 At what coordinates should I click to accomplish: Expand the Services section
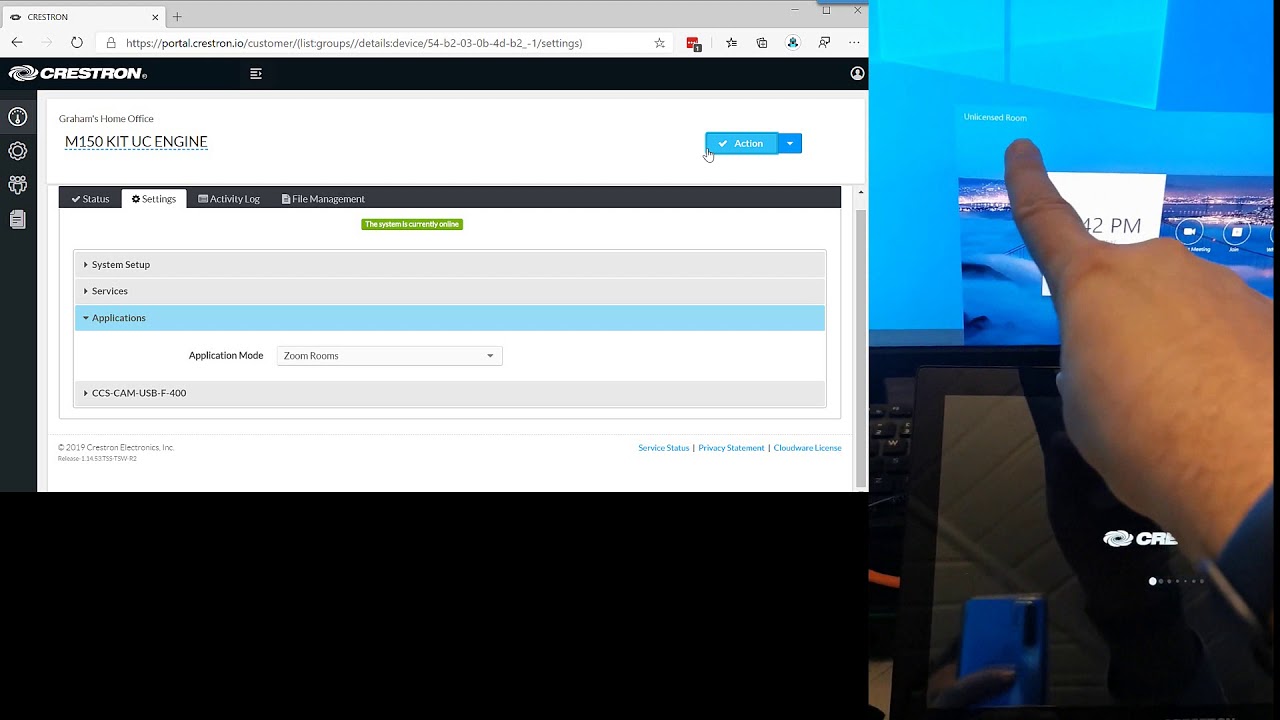pyautogui.click(x=450, y=291)
